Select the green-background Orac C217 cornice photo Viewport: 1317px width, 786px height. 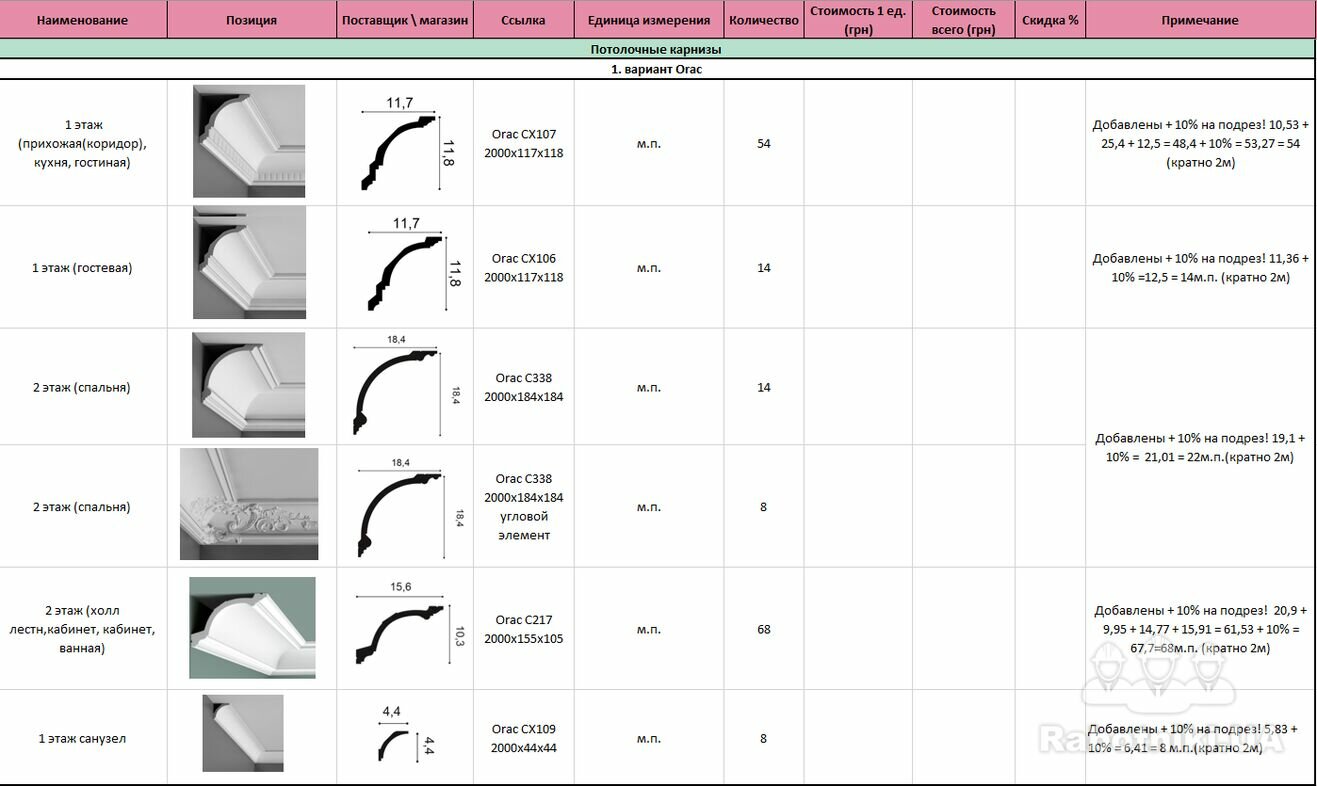(252, 628)
